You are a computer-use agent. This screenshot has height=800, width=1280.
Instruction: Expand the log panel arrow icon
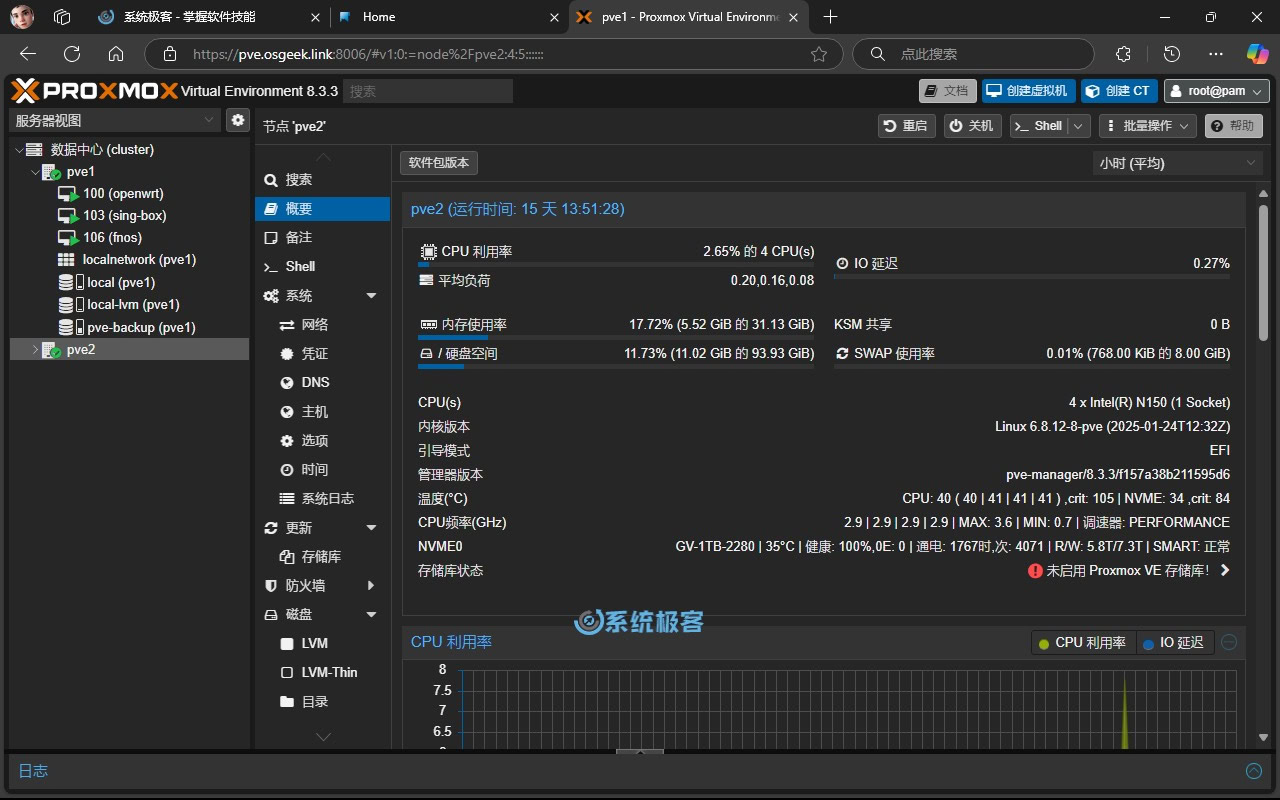[1254, 771]
